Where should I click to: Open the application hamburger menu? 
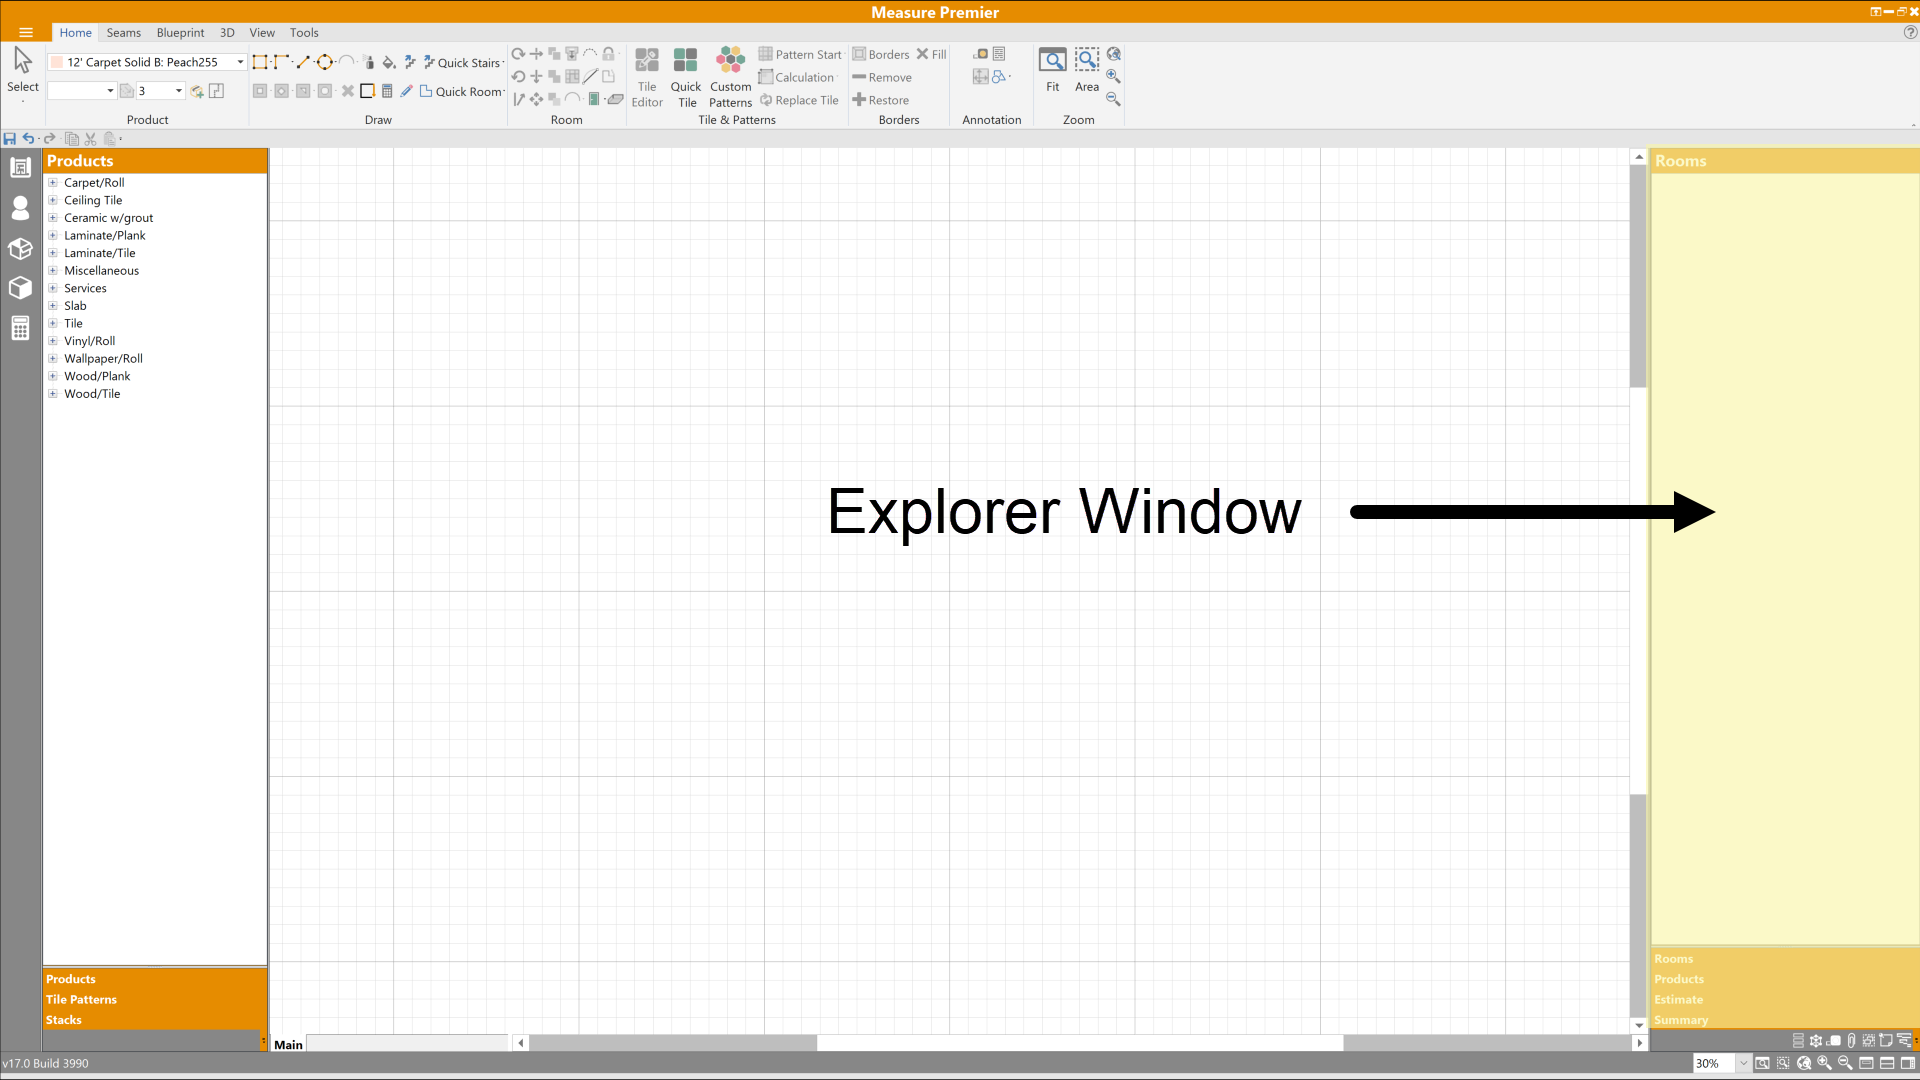26,33
